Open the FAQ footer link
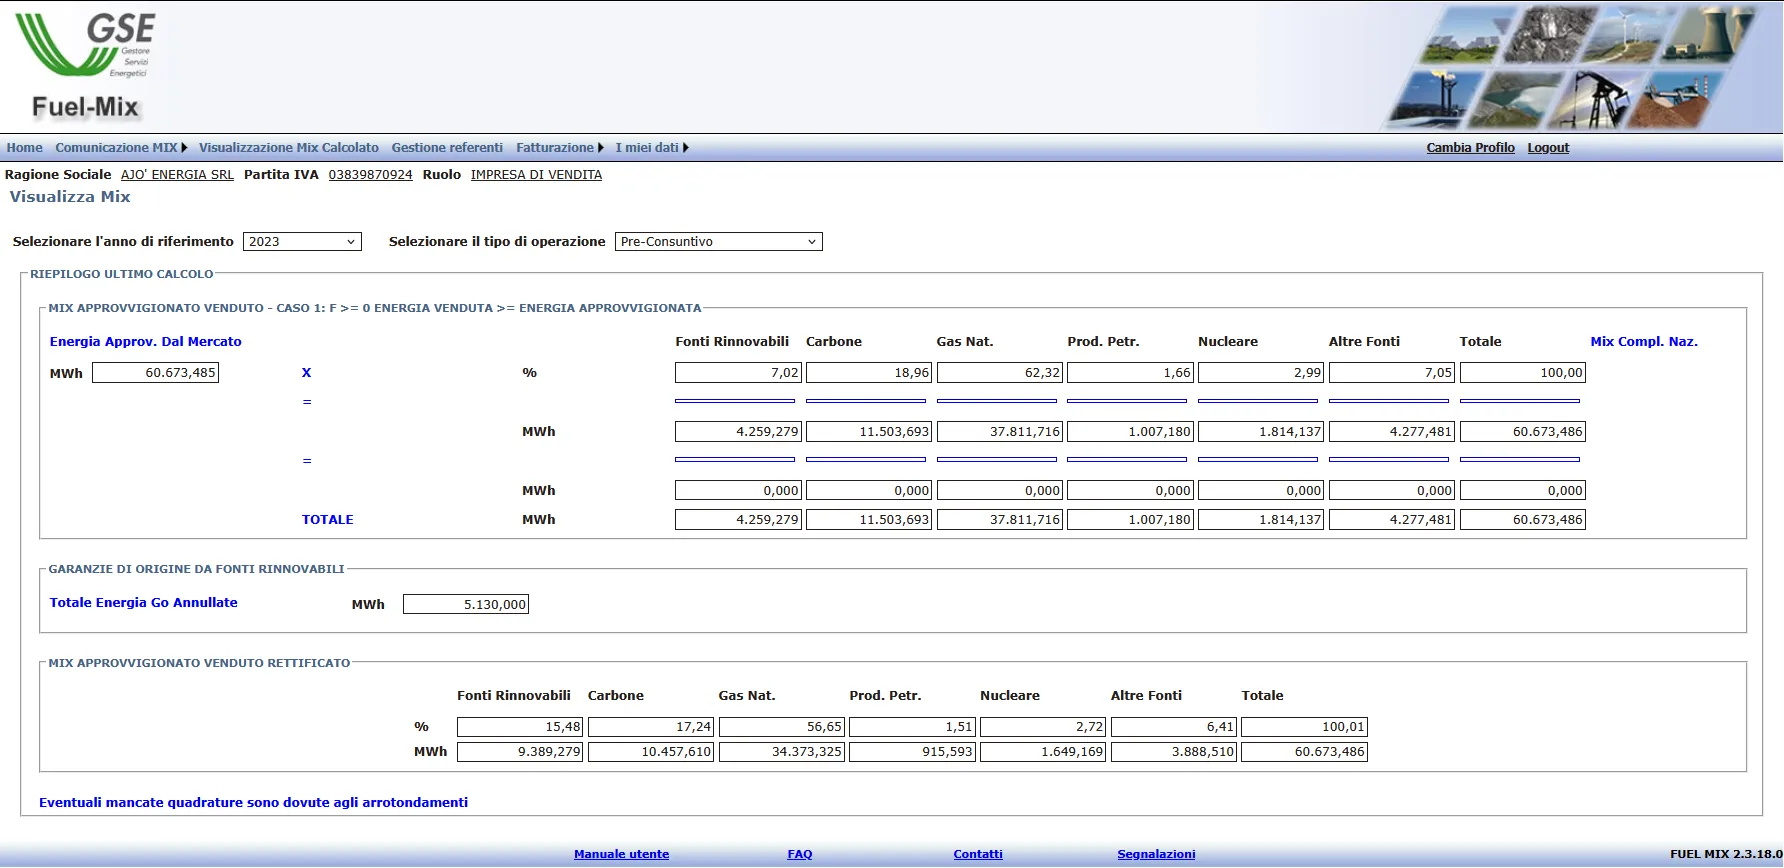Image resolution: width=1784 pixels, height=868 pixels. [799, 854]
